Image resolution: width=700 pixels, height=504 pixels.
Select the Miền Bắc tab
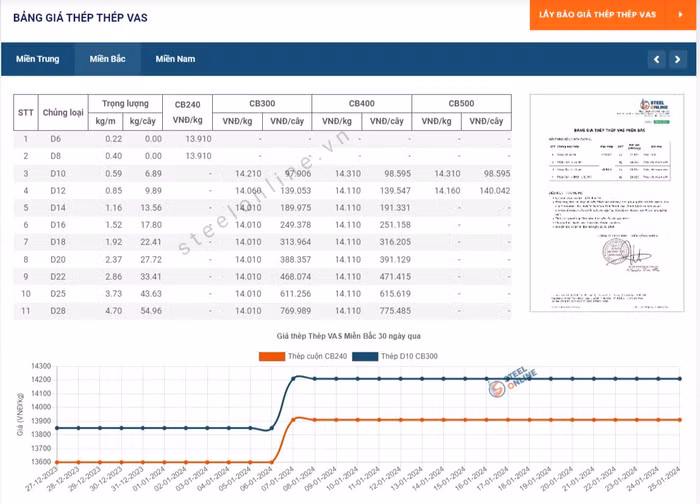[x=107, y=59]
